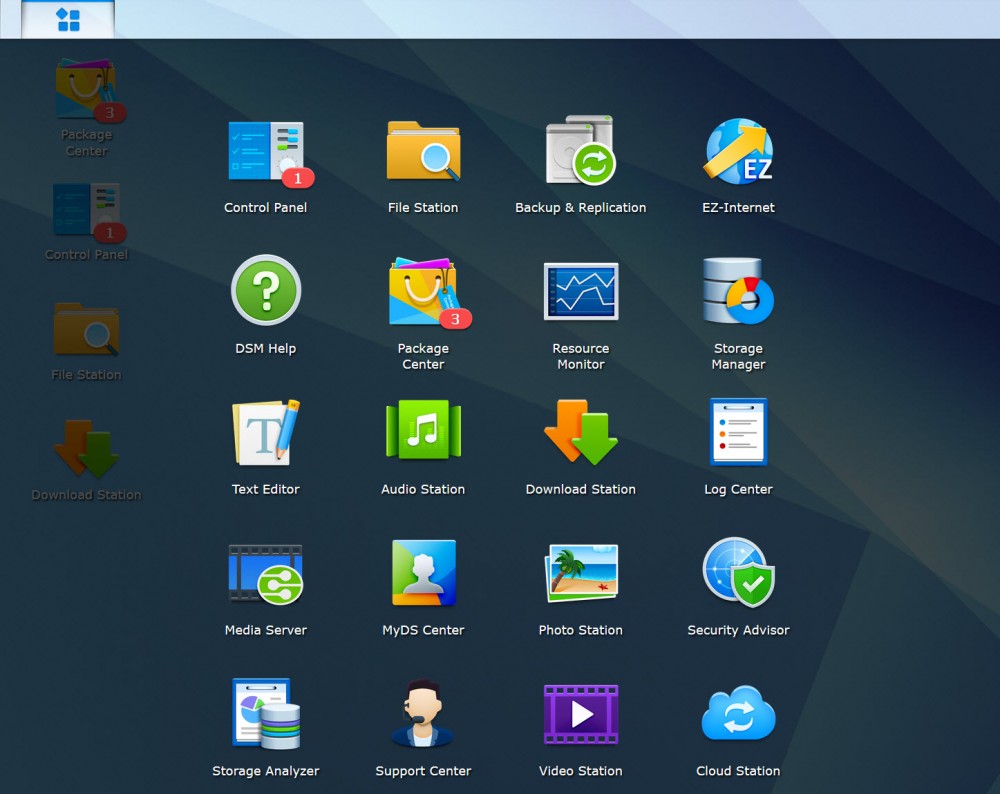Click the dimmed File Station desktop shortcut
Image resolution: width=1000 pixels, height=794 pixels.
tap(86, 342)
